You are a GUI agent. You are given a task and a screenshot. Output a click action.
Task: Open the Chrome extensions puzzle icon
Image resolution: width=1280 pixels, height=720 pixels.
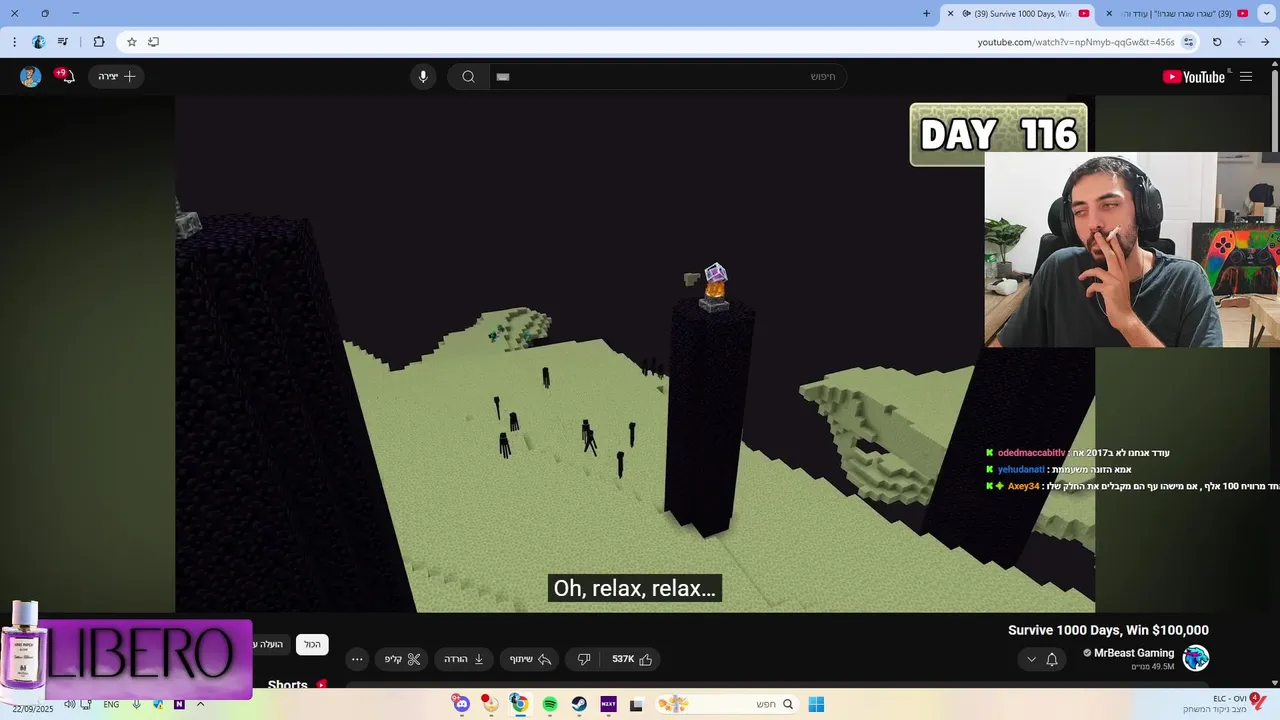(x=99, y=42)
